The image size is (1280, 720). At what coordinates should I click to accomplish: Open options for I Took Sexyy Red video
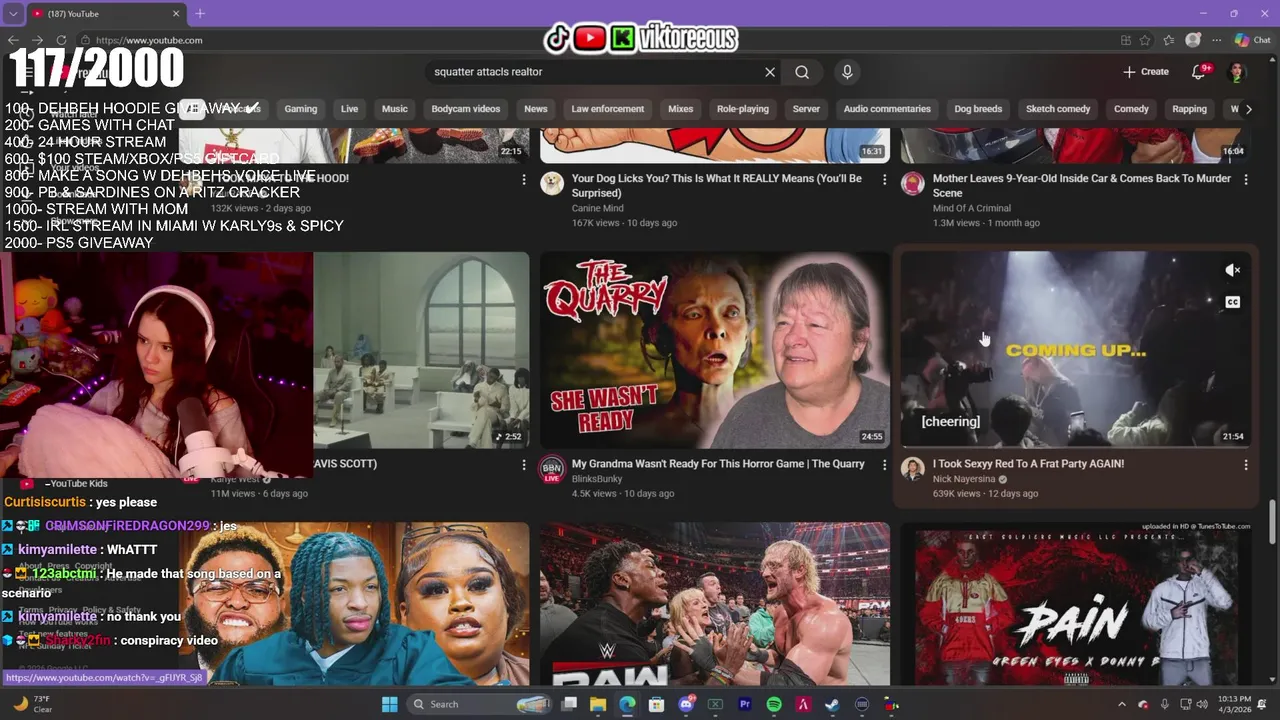point(1246,465)
